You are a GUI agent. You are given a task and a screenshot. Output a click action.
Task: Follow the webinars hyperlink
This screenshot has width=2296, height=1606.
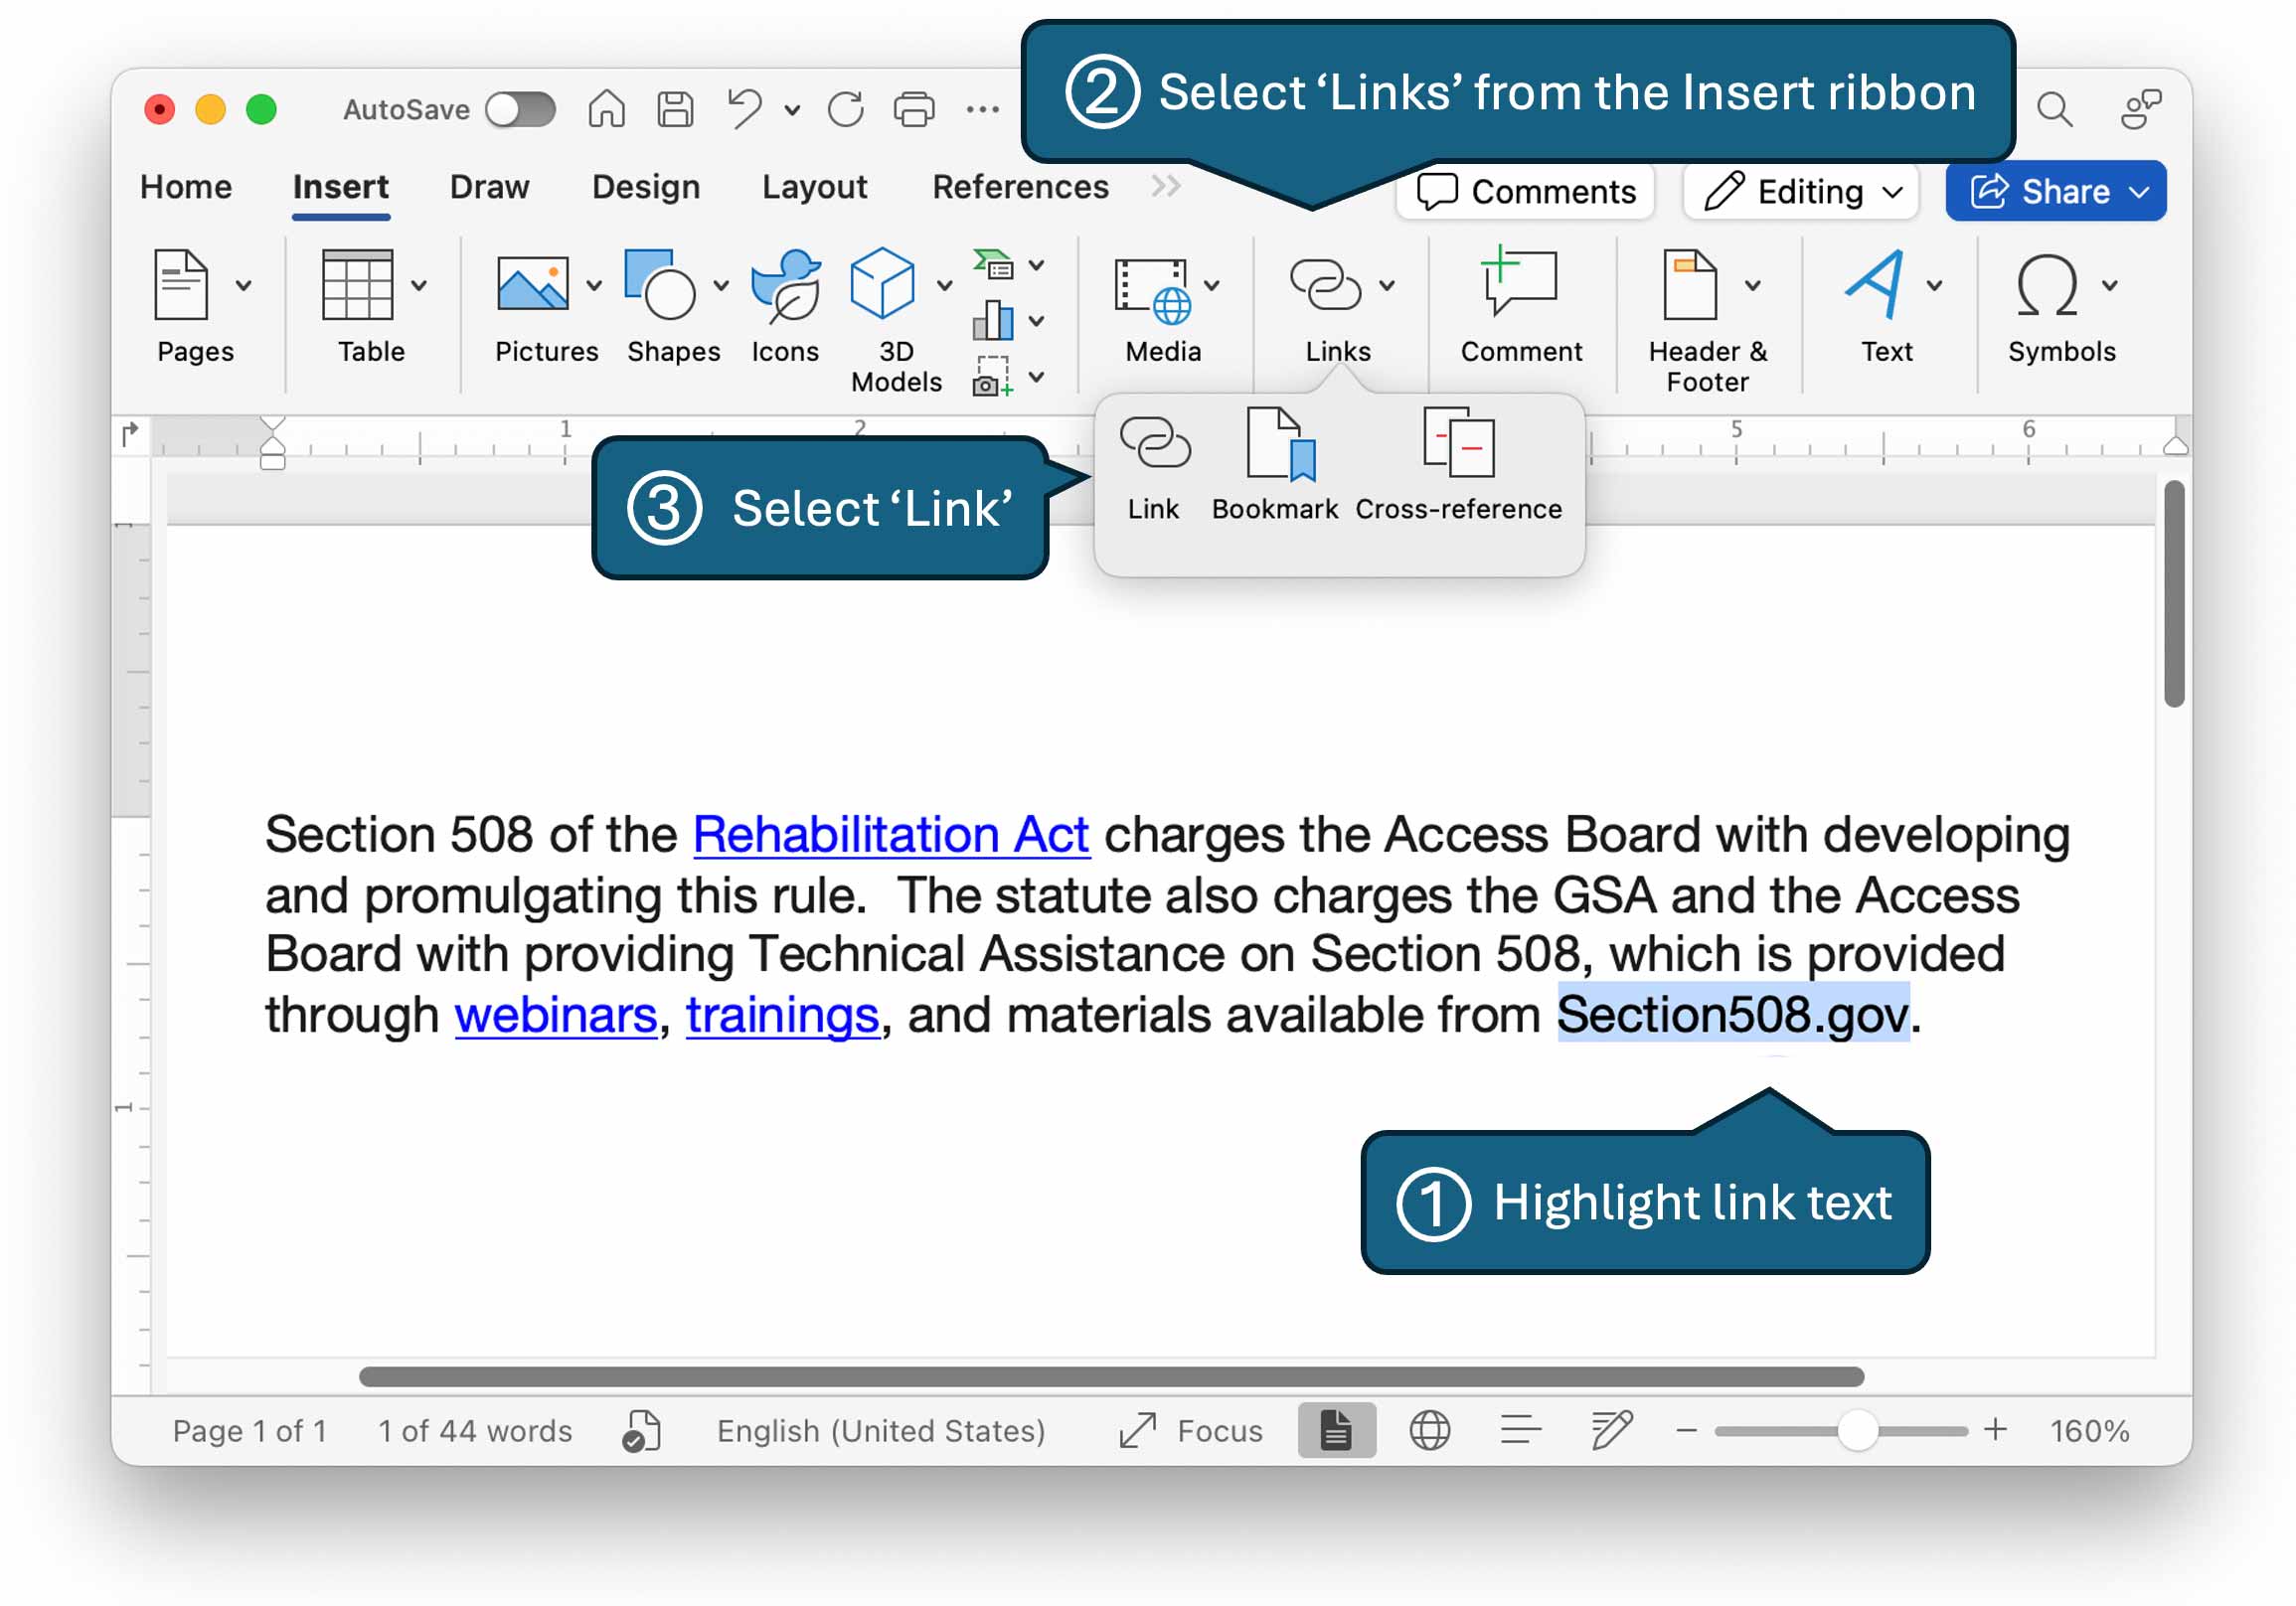click(556, 1015)
